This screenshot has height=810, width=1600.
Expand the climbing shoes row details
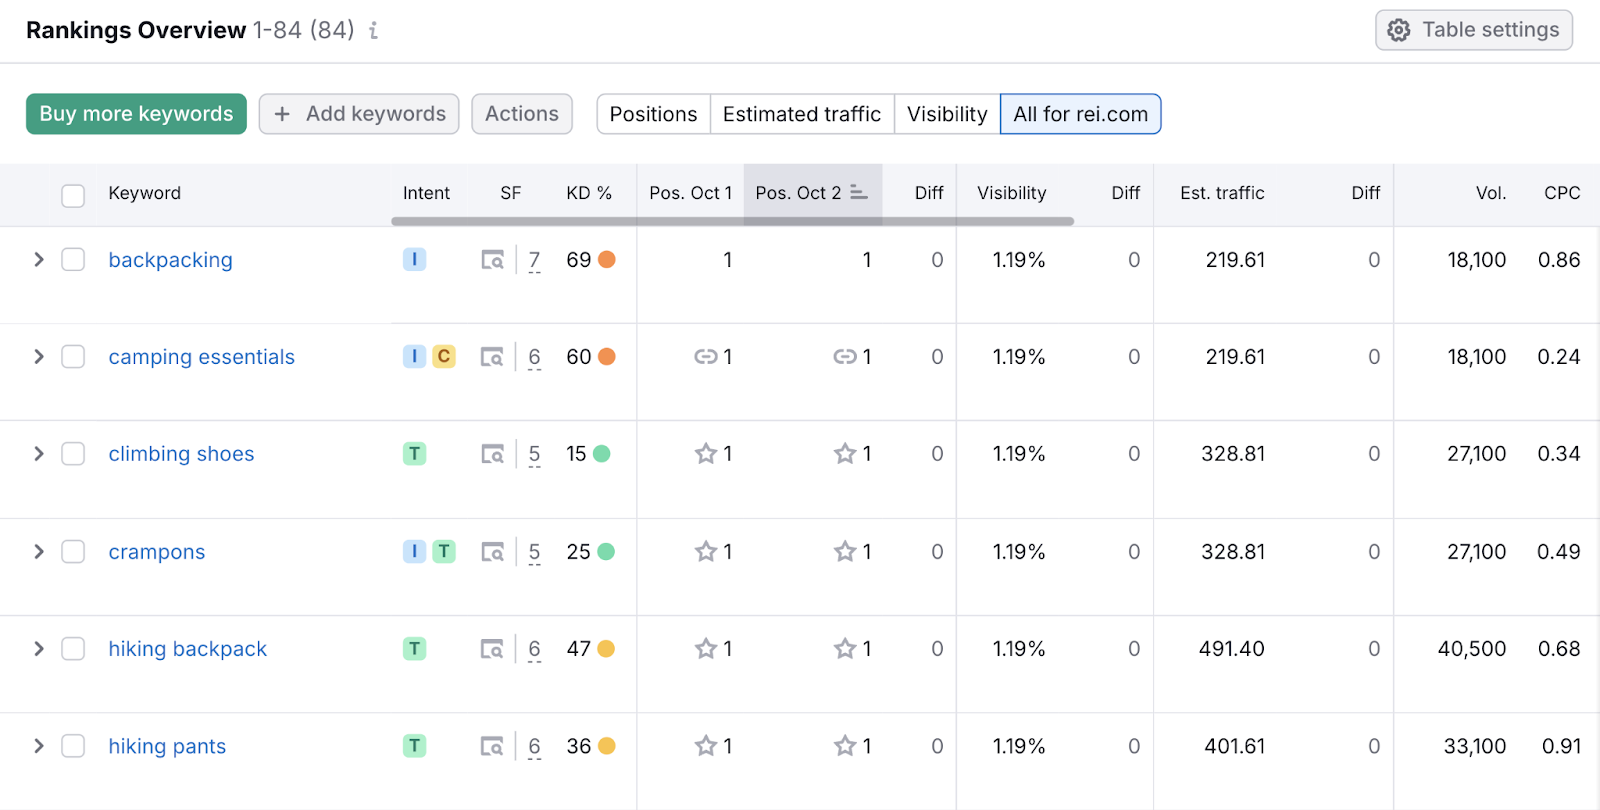[39, 454]
